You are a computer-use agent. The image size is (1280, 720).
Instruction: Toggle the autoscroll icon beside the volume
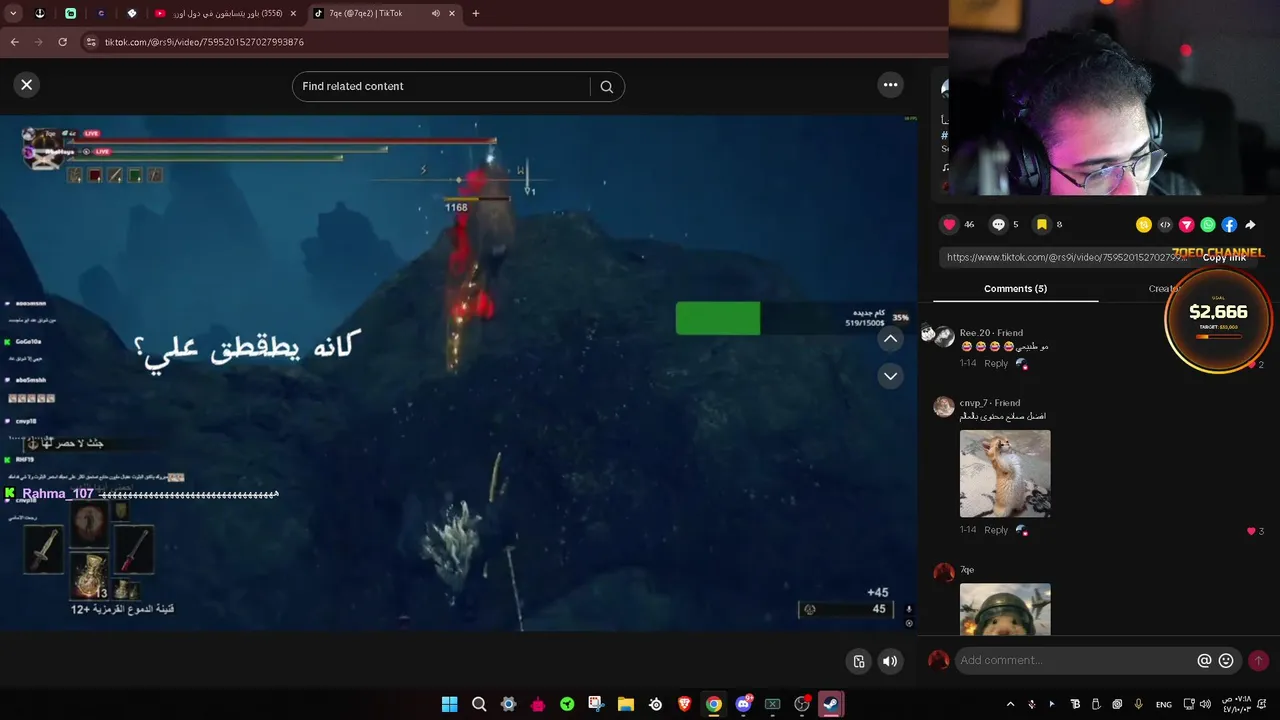[x=859, y=661]
